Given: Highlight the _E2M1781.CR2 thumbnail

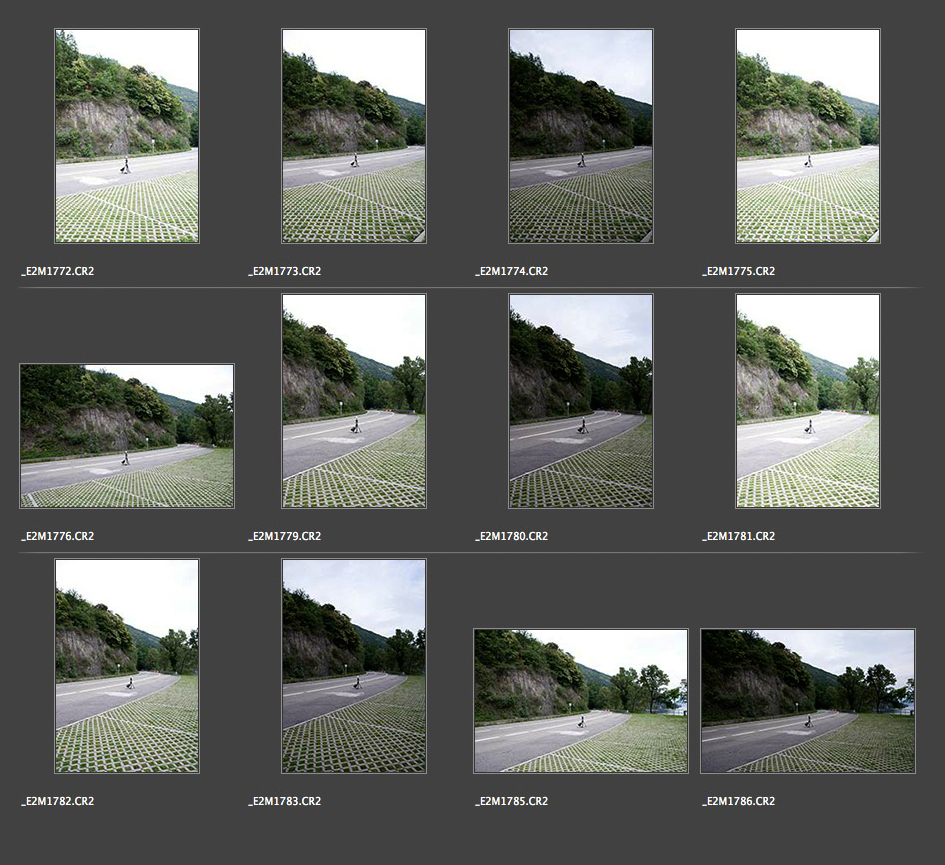Looking at the screenshot, I should [x=808, y=401].
